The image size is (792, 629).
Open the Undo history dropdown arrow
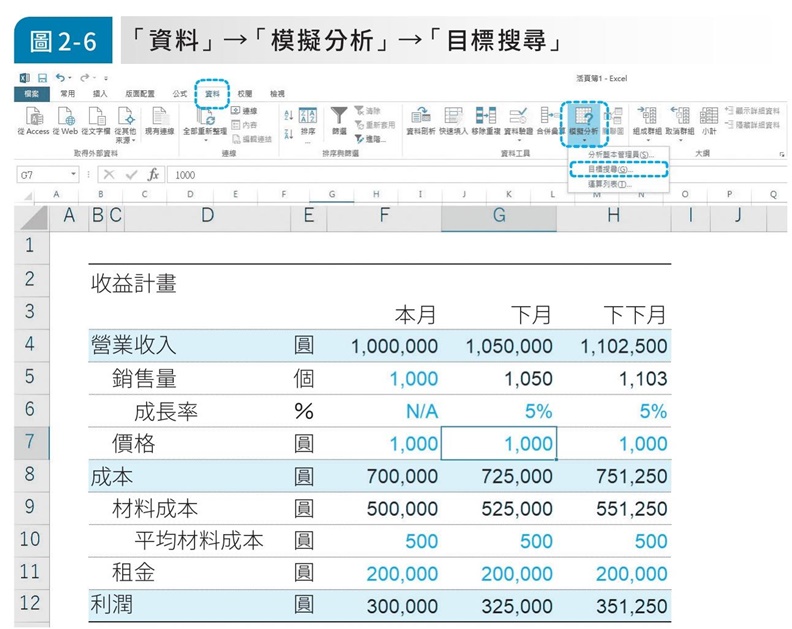tap(70, 78)
